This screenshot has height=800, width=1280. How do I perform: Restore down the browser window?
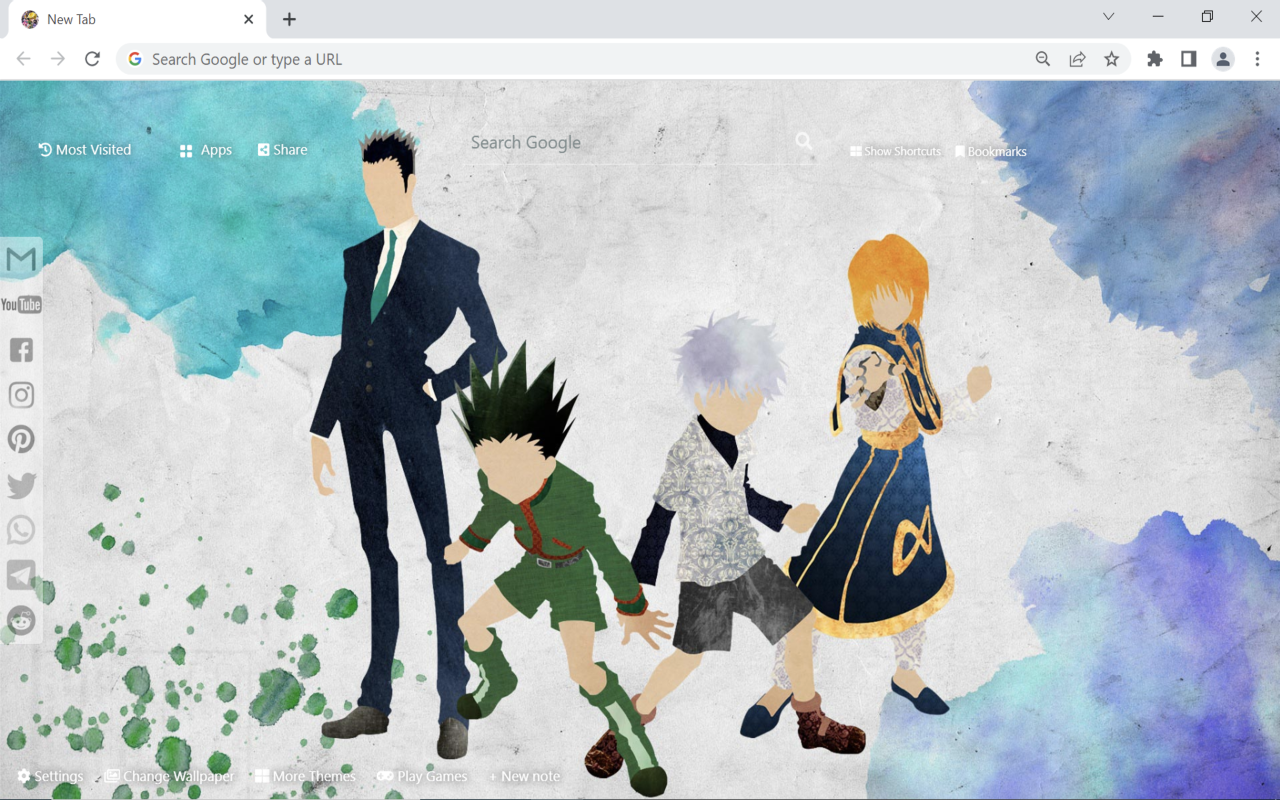click(1207, 16)
